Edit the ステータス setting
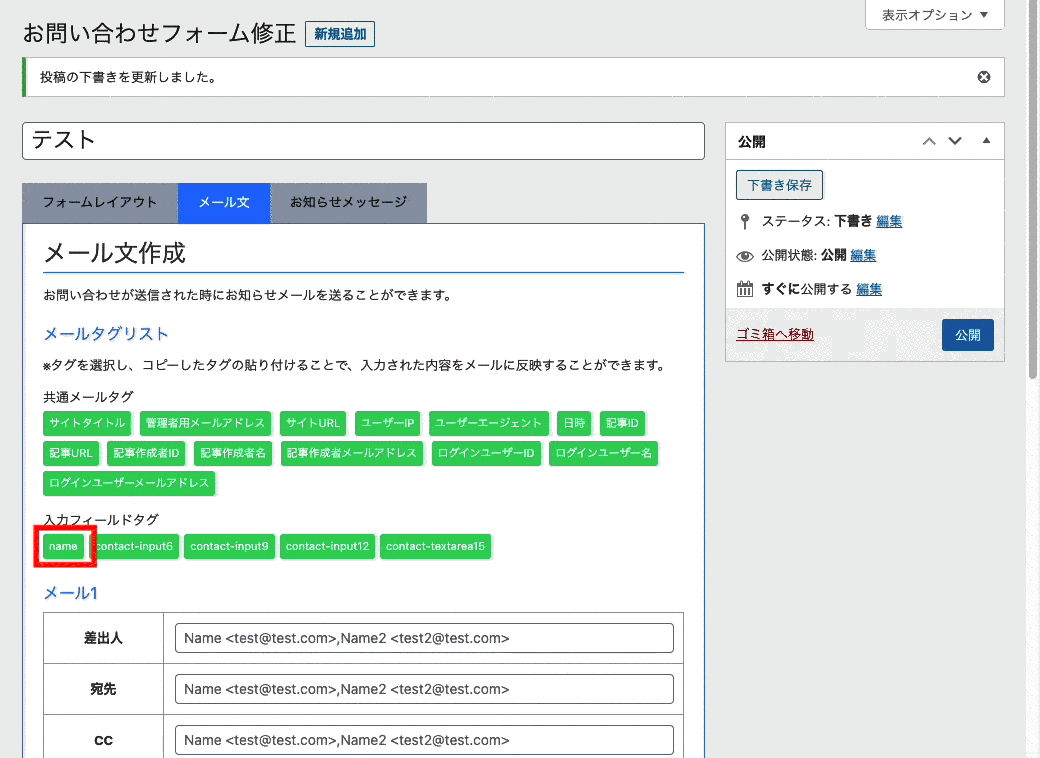Screen dimensions: 1040x758 tap(889, 222)
